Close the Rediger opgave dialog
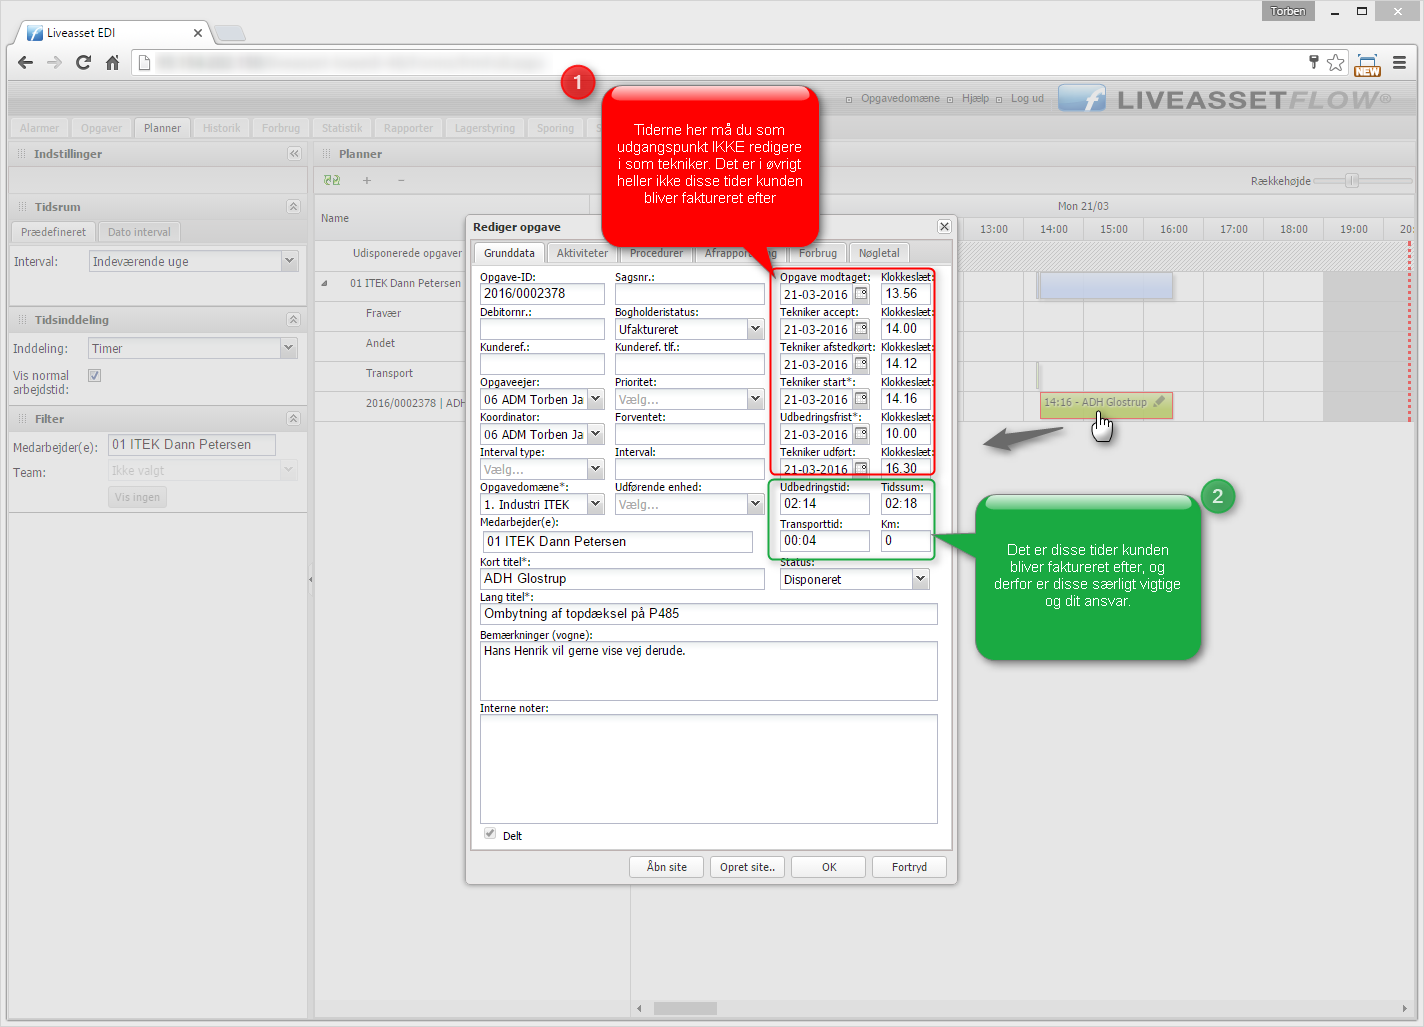The image size is (1424, 1027). tap(944, 227)
